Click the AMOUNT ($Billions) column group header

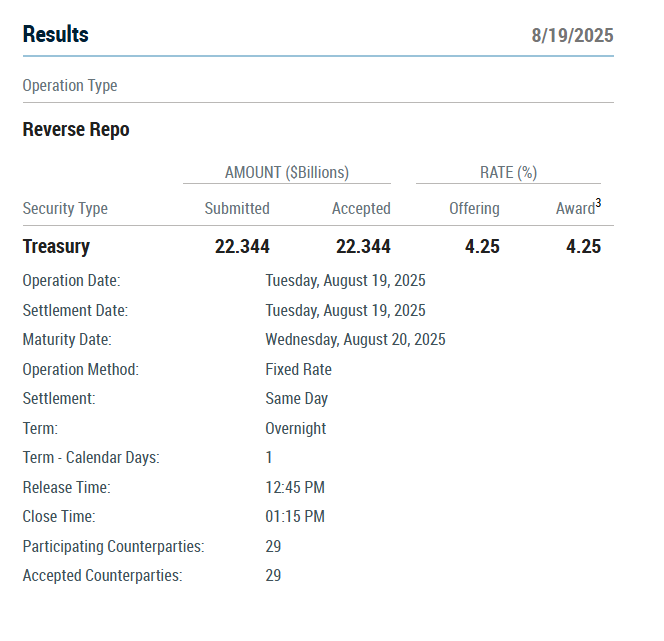pyautogui.click(x=287, y=172)
